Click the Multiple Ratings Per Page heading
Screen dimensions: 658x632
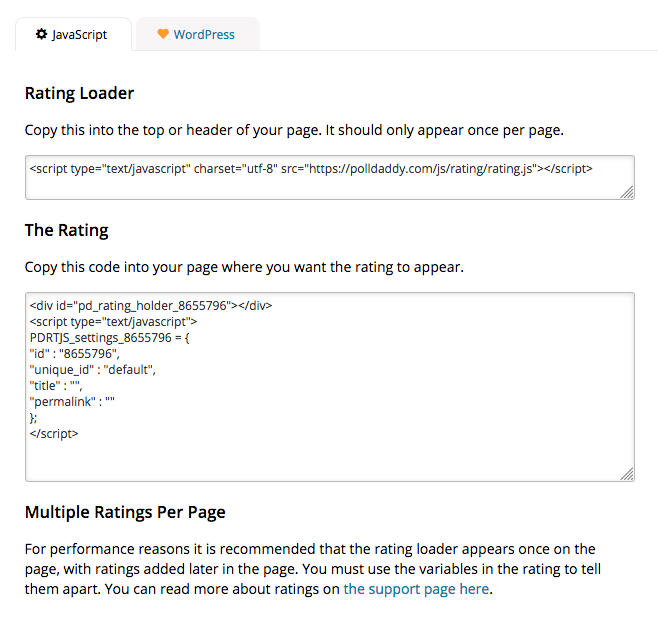pyautogui.click(x=125, y=512)
